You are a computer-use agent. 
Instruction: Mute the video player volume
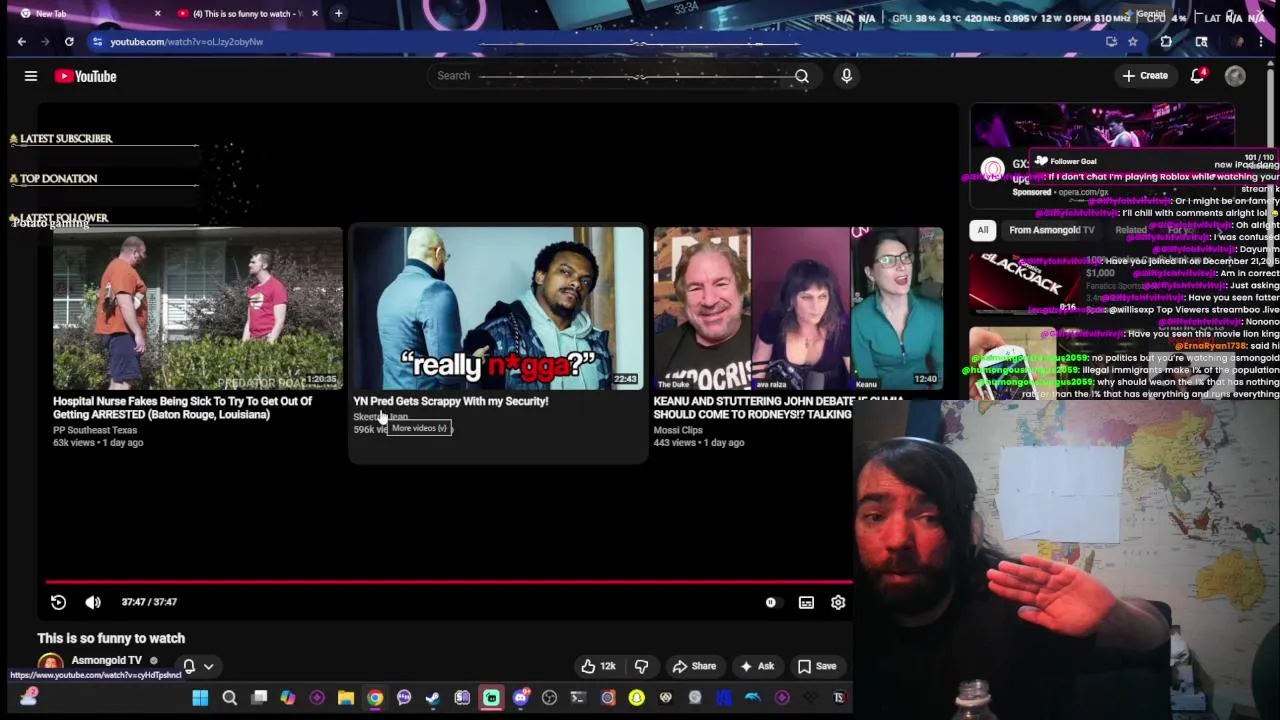pos(93,602)
